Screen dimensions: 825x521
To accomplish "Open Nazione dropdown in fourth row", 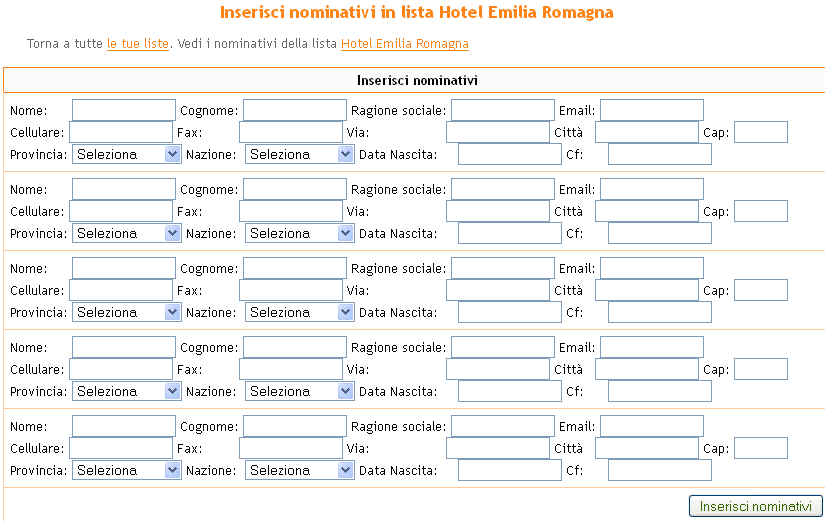I will 299,391.
